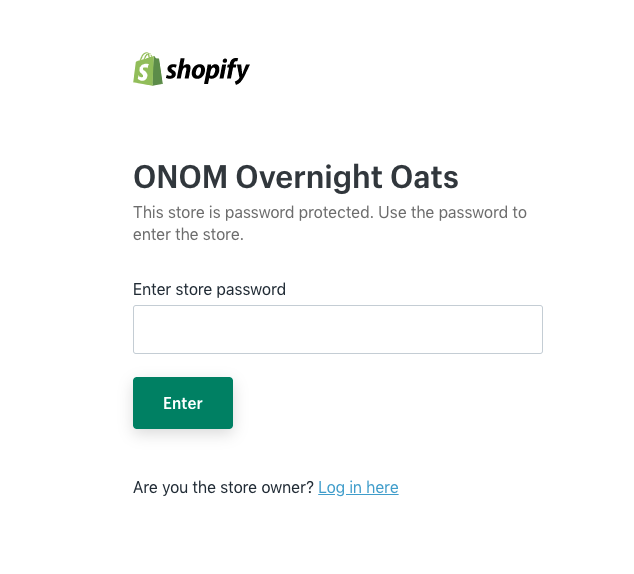
Task: Click the word Oats in the store name
Action: click(x=424, y=177)
